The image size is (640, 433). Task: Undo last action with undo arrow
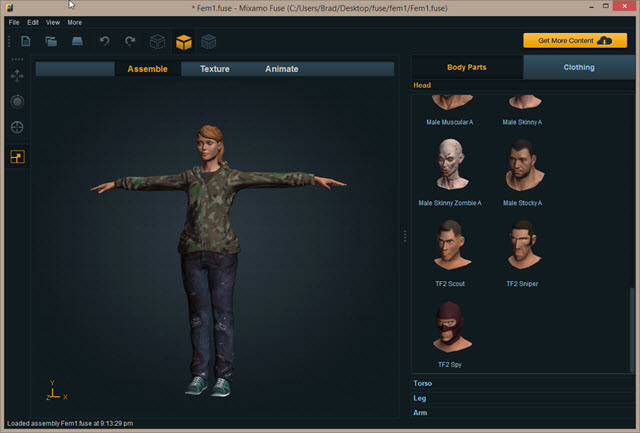click(104, 41)
